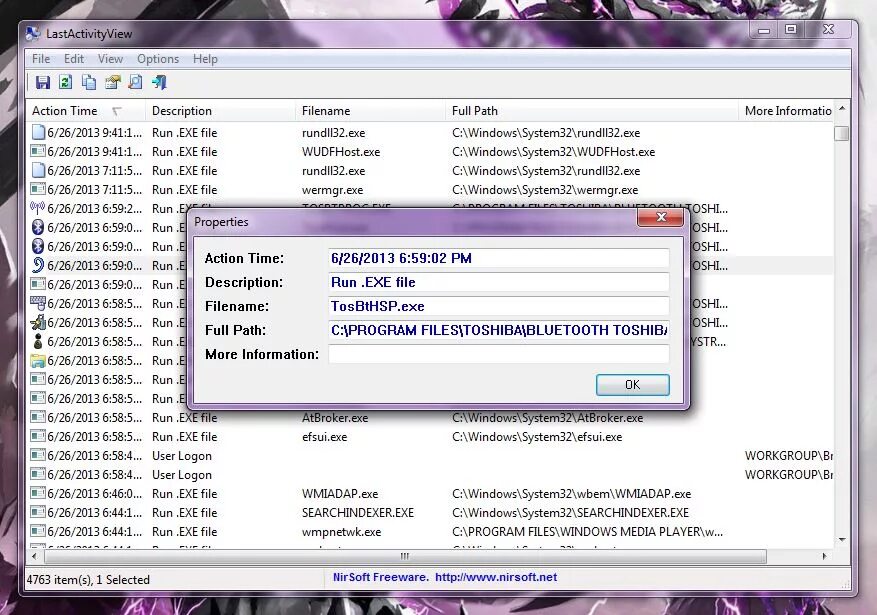877x615 pixels.
Task: Click path C:\Windows\System32\wermgr.exe
Action: [545, 190]
